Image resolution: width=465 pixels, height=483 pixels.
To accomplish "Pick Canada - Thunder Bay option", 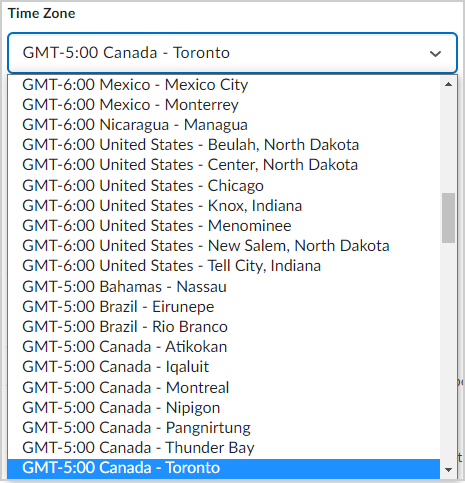I will (224, 447).
